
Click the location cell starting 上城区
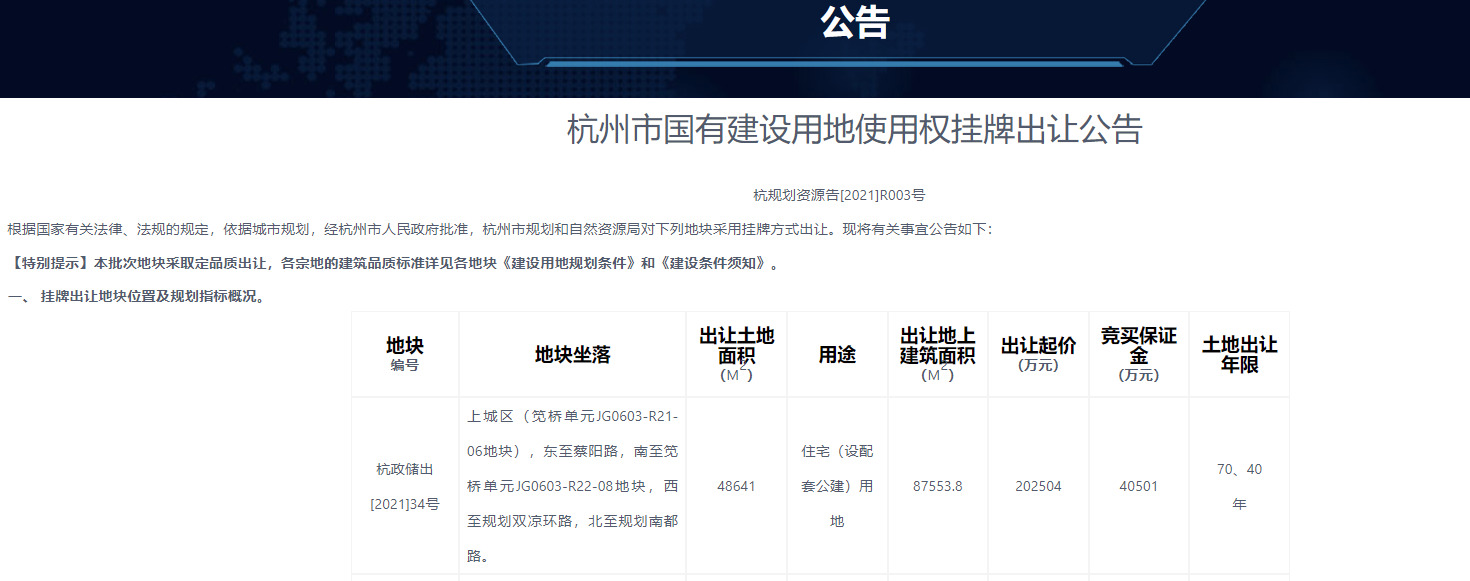(573, 486)
